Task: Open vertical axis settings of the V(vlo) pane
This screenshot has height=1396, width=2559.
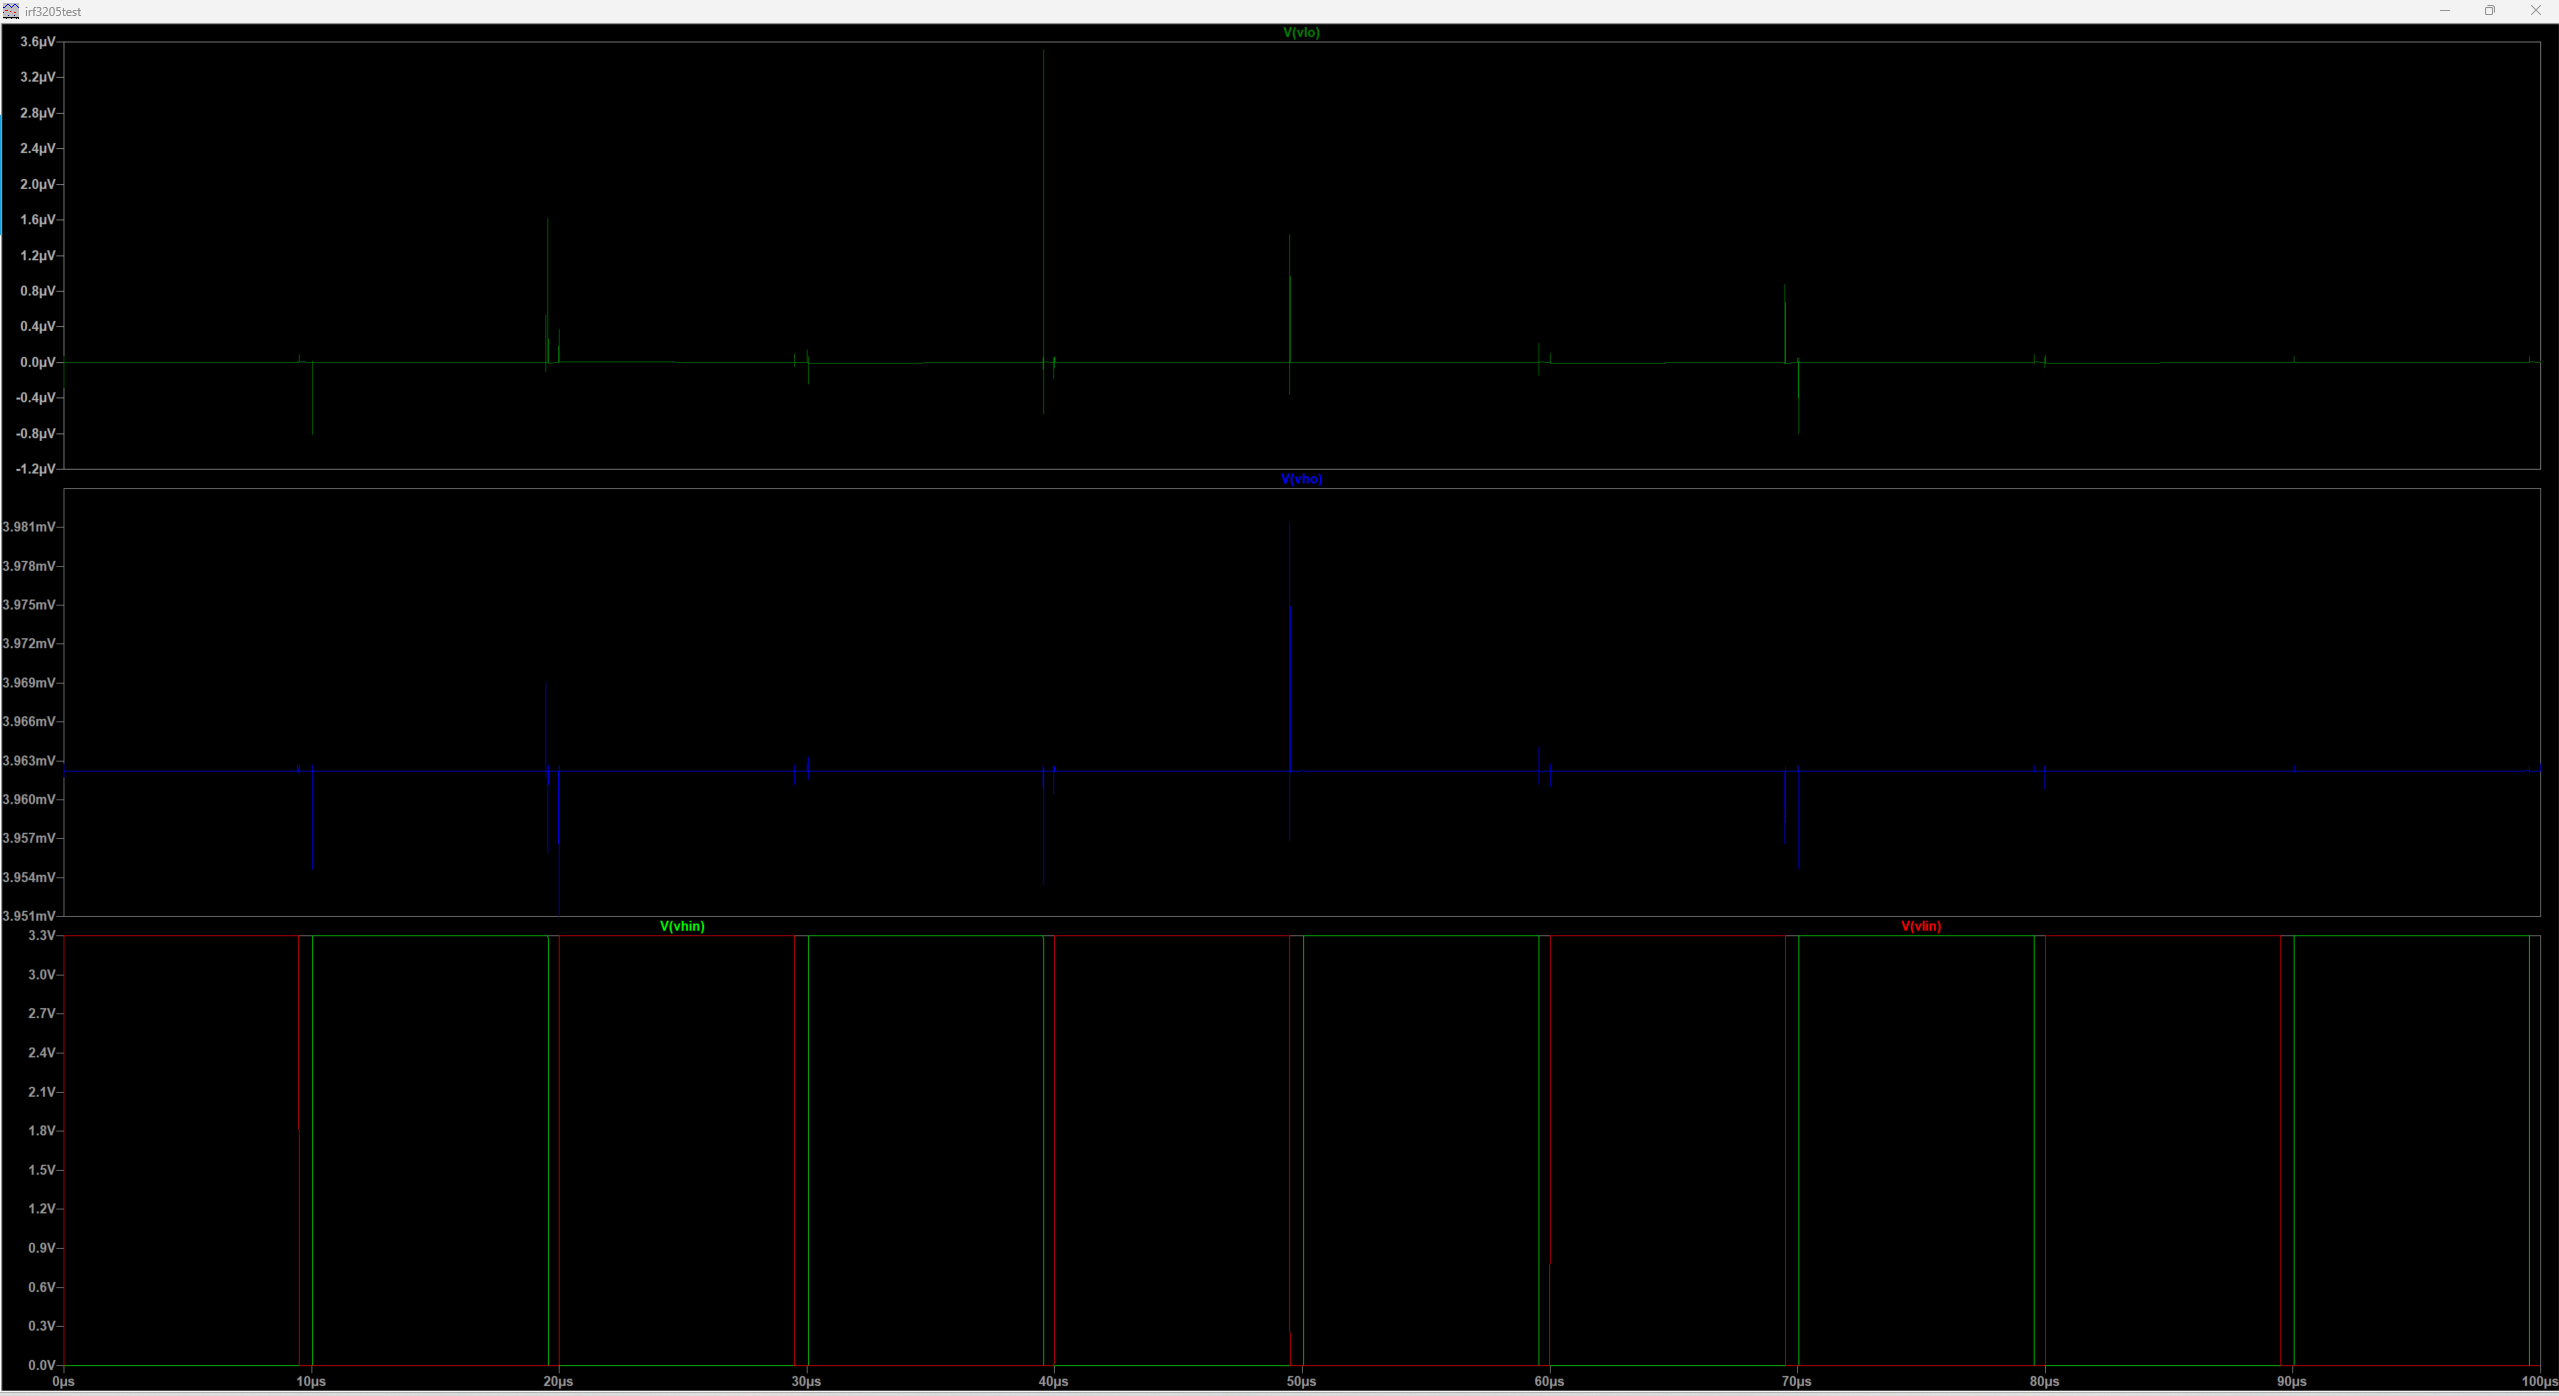Action: [36, 255]
